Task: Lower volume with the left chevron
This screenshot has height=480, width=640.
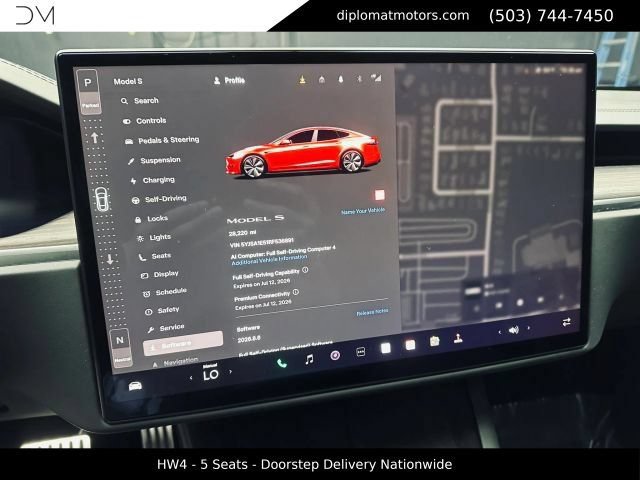Action: (500, 332)
